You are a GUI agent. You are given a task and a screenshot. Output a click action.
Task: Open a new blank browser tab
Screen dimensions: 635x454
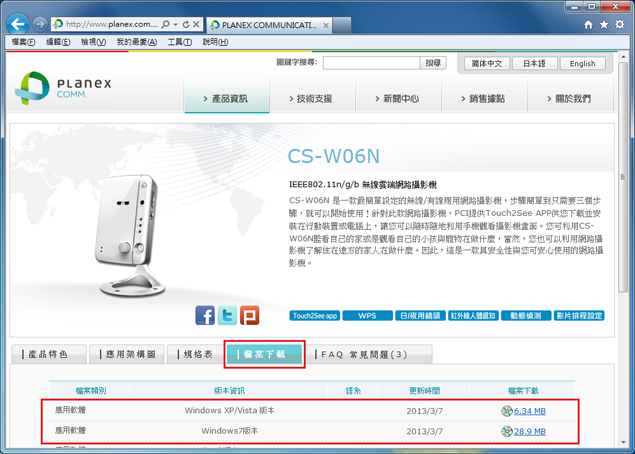tap(342, 25)
